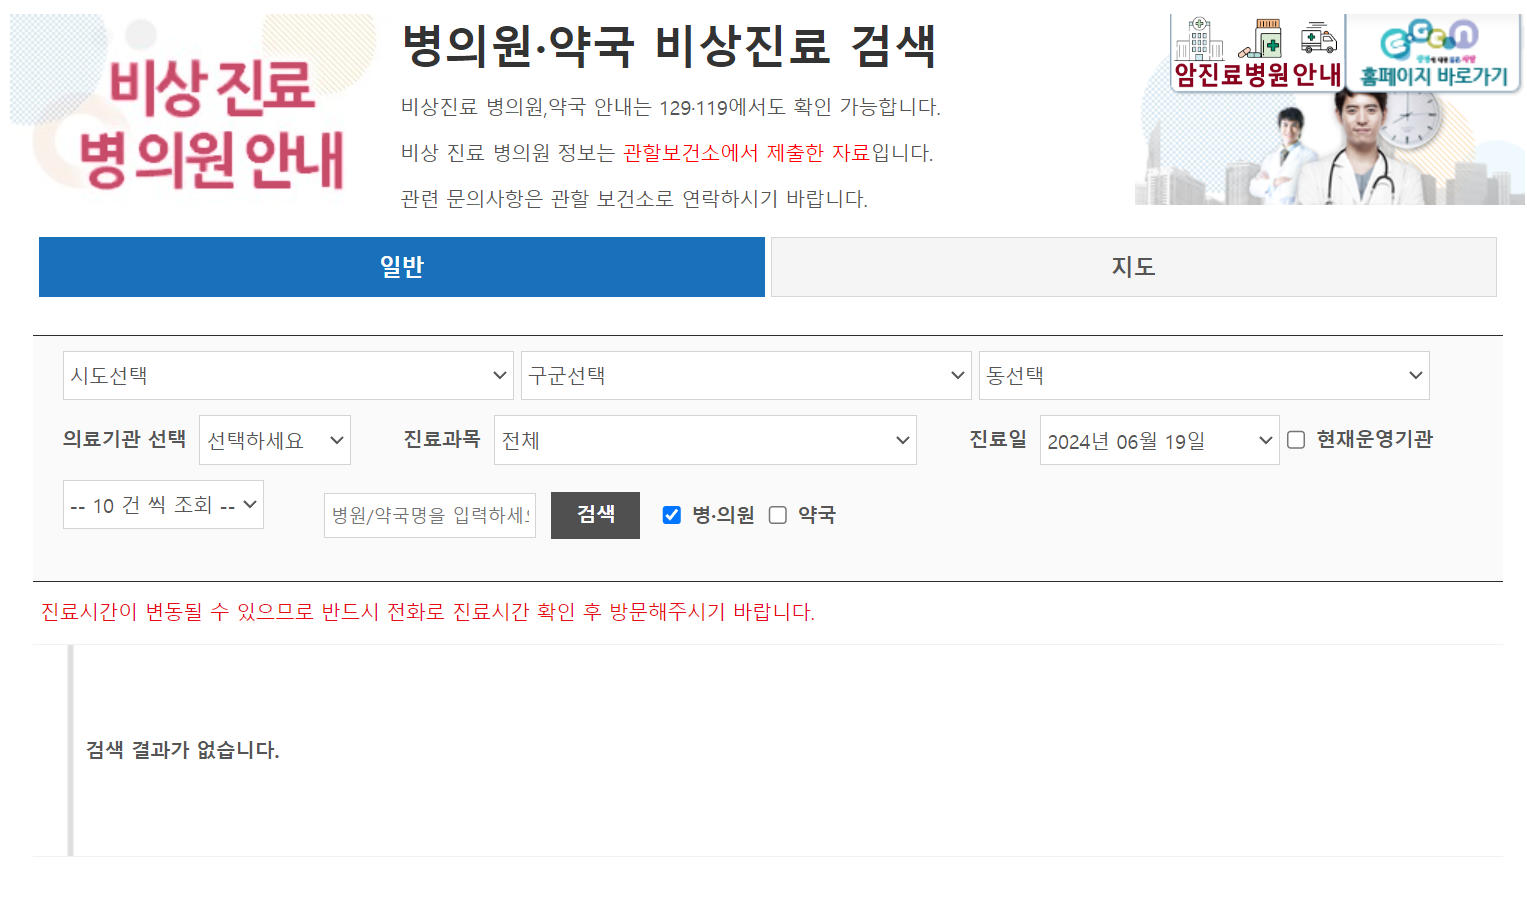Click the 검색 결과가 없습니다 message
Viewport: 1527px width, 908px height.
pos(182,750)
